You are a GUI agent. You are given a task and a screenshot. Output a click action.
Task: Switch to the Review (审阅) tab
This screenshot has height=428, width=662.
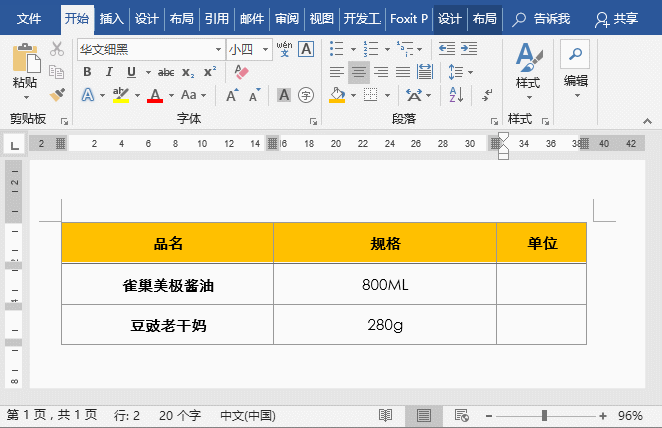(x=286, y=19)
